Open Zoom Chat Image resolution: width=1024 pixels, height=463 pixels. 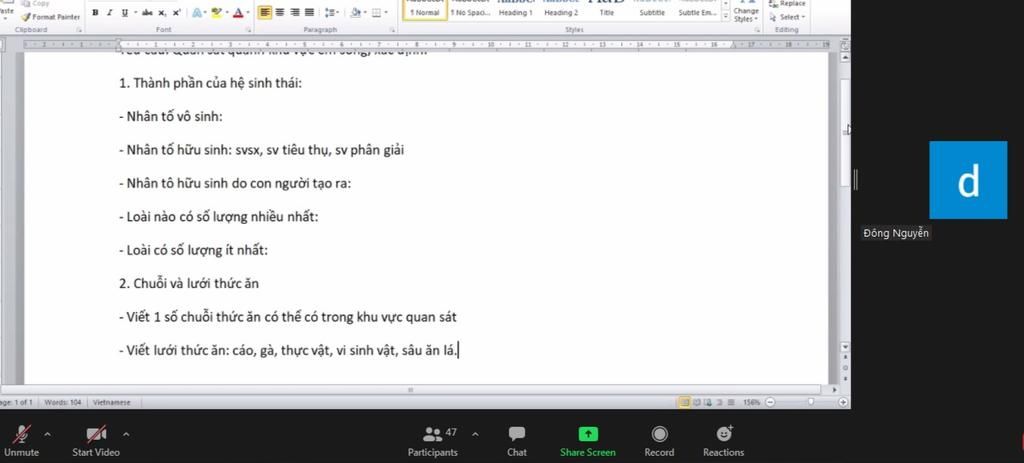517,440
